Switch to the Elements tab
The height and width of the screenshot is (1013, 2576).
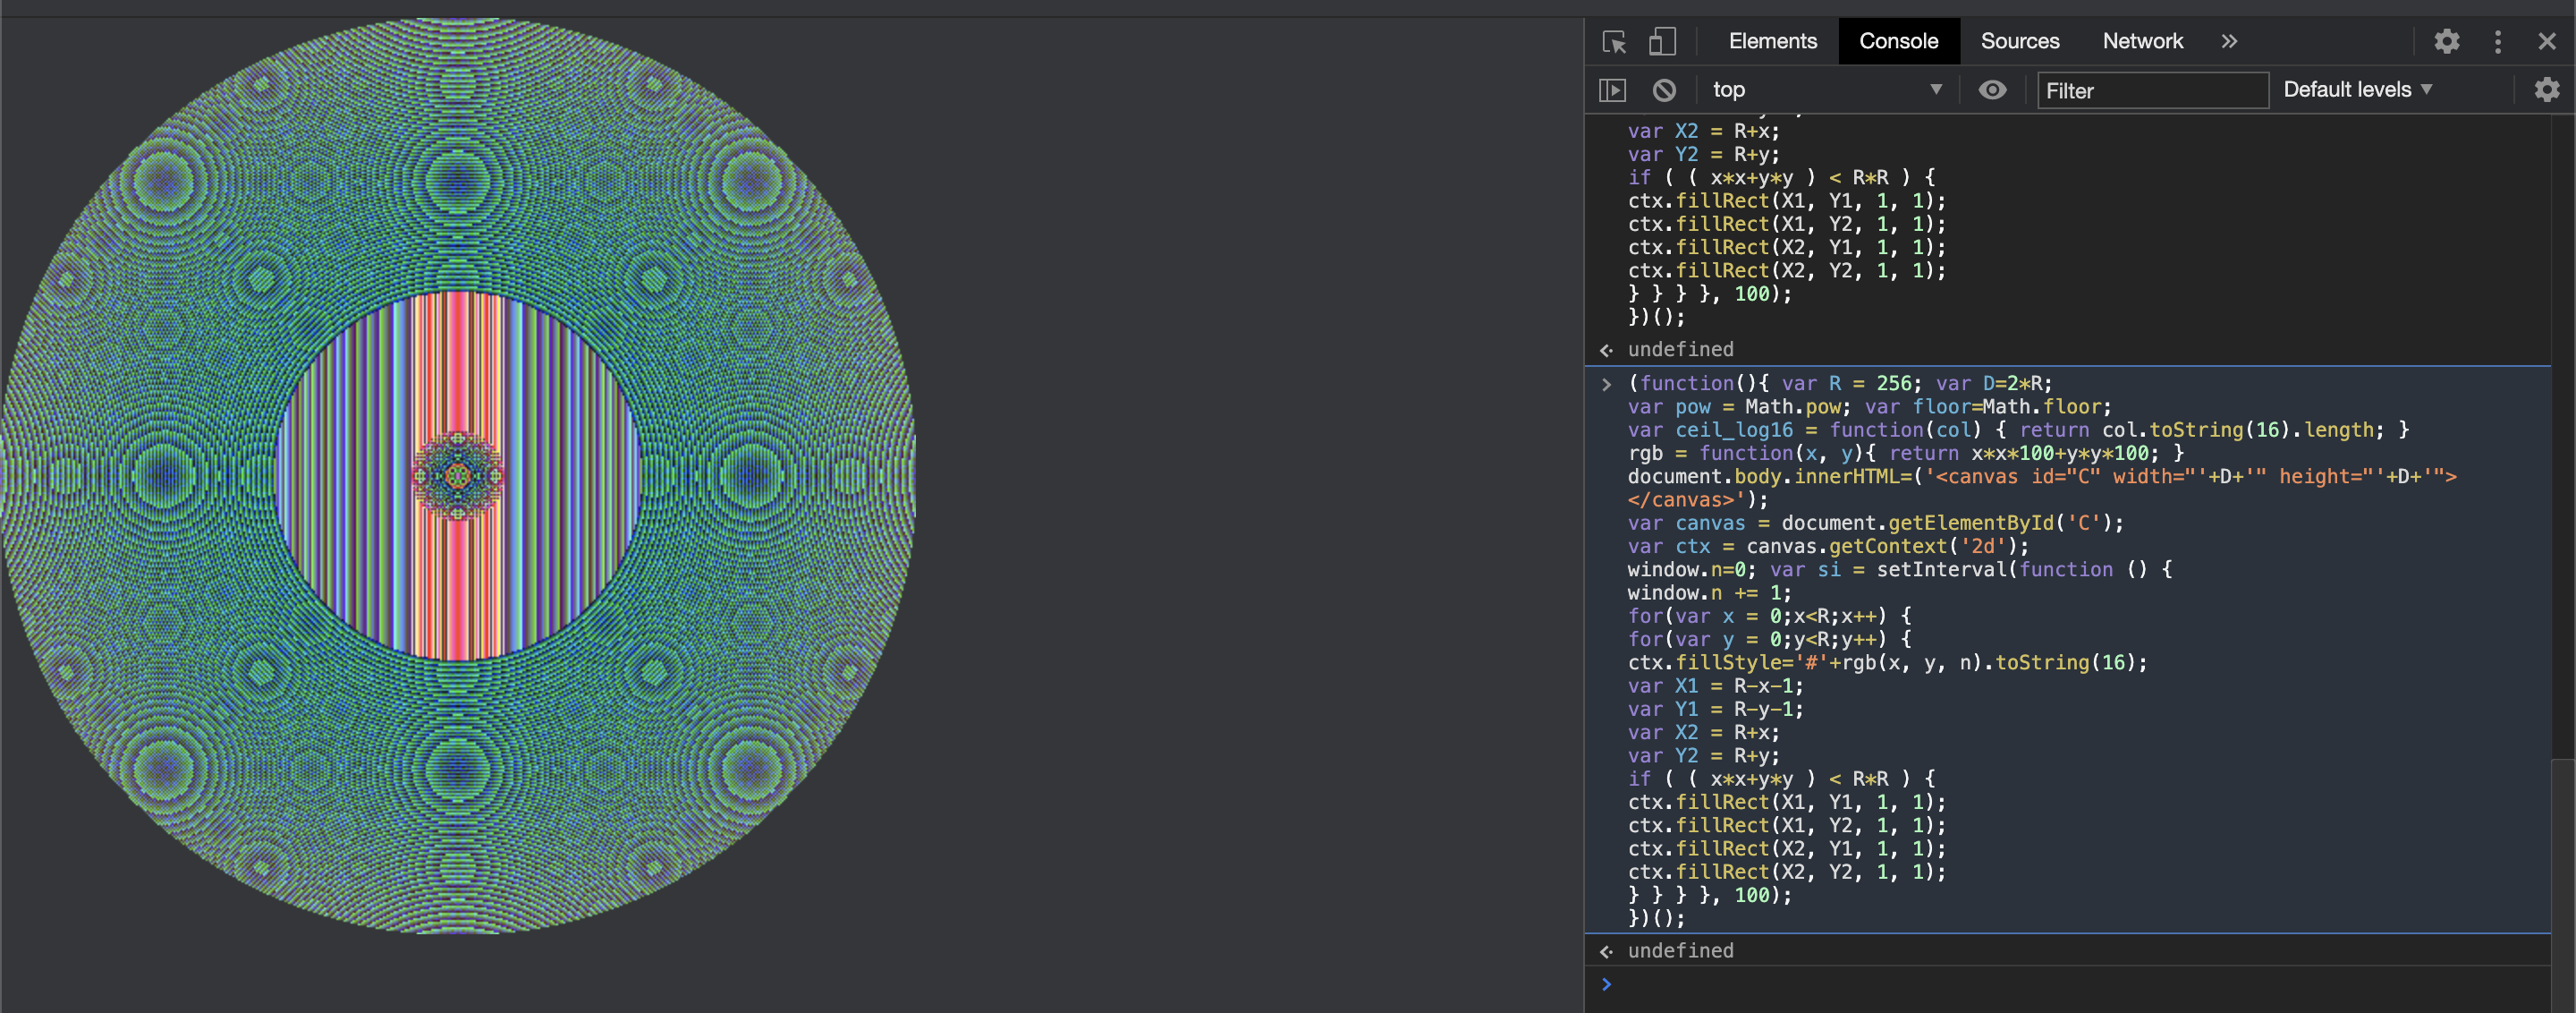point(1772,41)
